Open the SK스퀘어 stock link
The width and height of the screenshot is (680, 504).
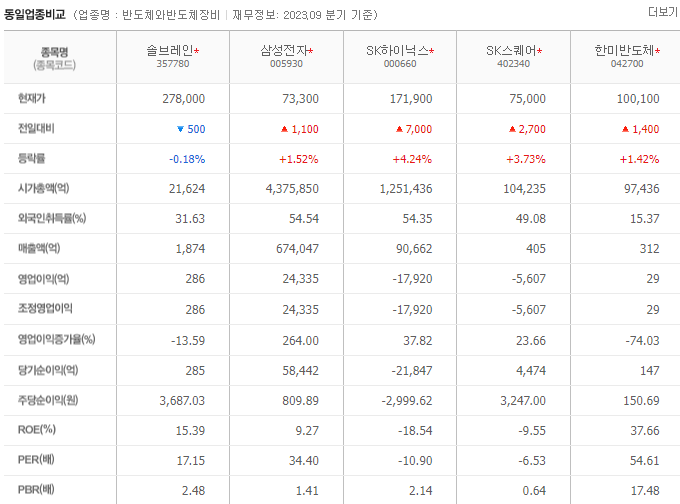[x=511, y=51]
